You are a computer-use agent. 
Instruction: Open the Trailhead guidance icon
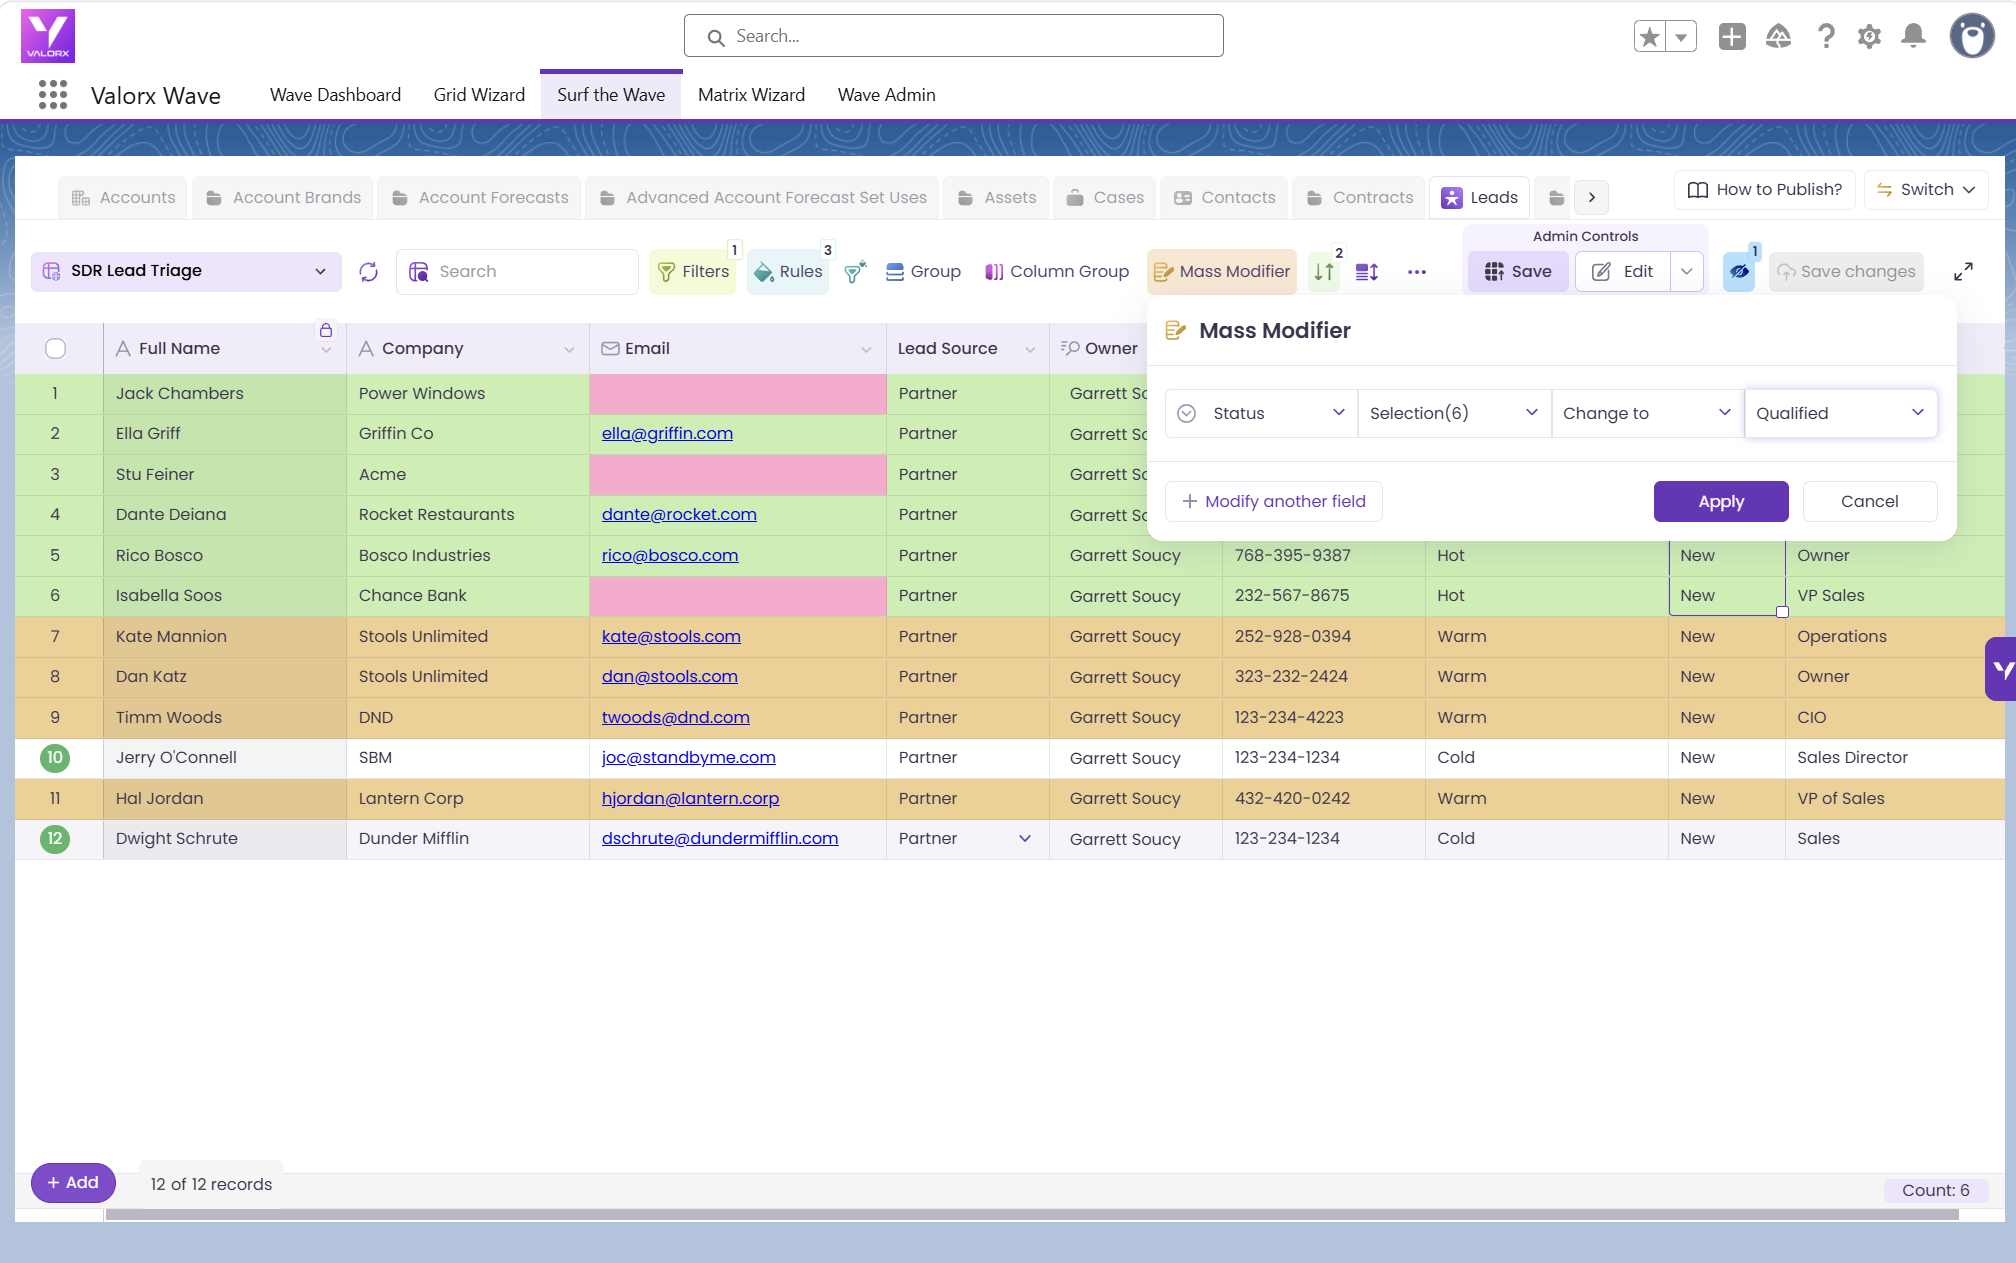click(x=1778, y=37)
